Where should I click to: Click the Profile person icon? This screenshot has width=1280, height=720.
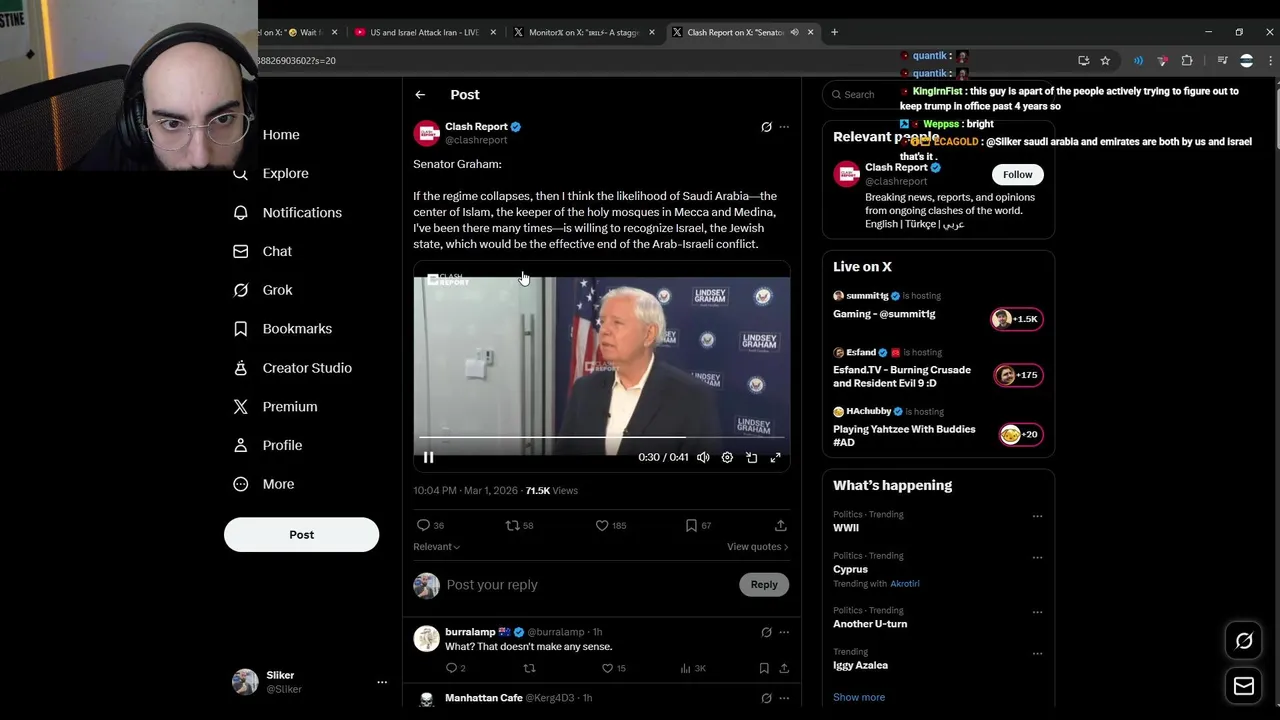click(x=240, y=445)
